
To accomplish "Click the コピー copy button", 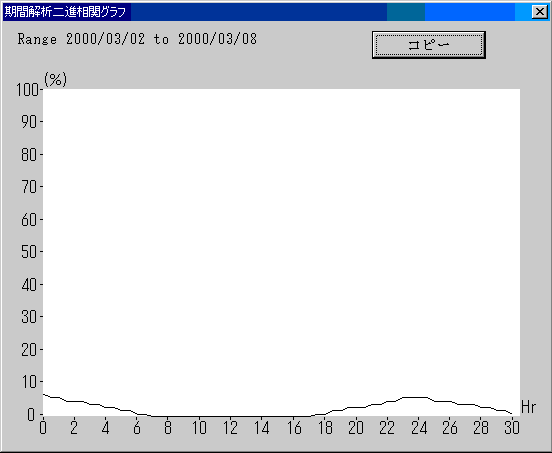I will [x=429, y=45].
